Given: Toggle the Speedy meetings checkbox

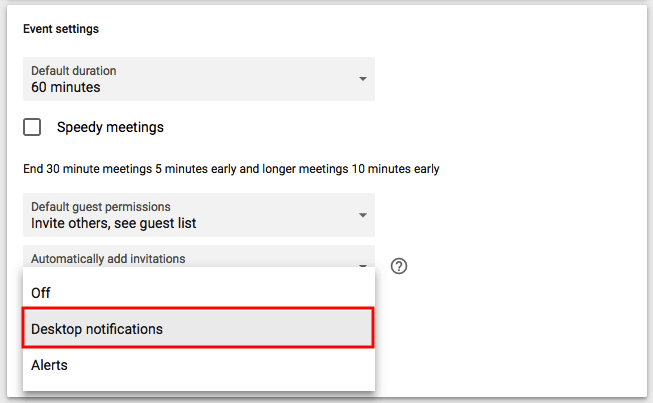Looking at the screenshot, I should (x=33, y=127).
